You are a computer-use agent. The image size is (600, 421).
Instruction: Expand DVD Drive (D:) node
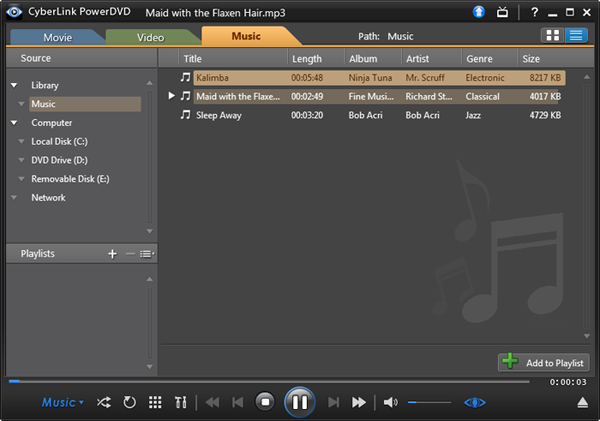pyautogui.click(x=21, y=160)
